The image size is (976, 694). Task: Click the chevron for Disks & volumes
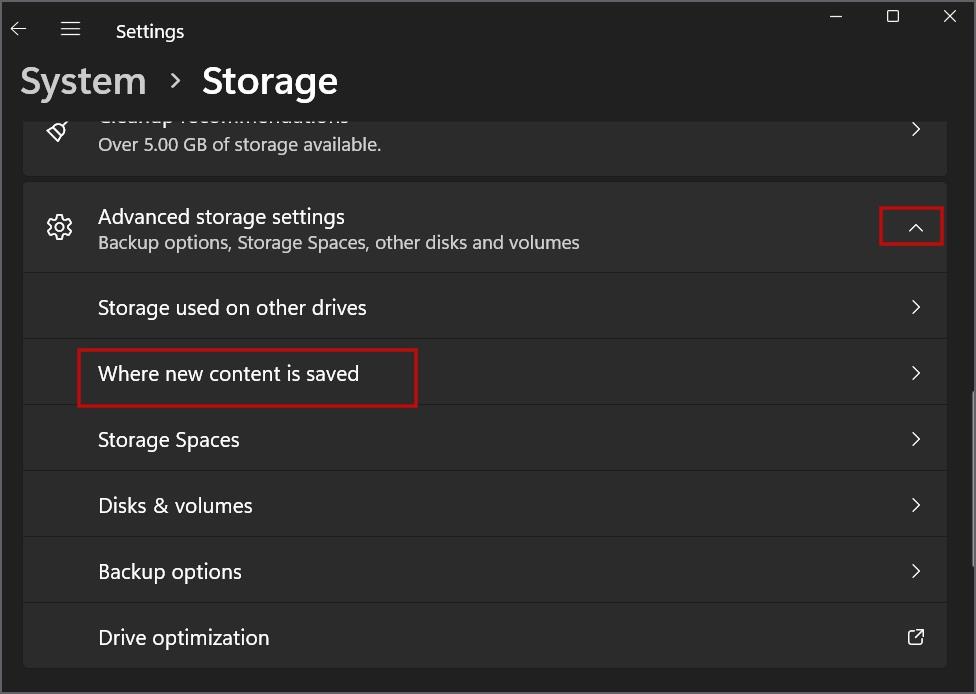click(916, 505)
